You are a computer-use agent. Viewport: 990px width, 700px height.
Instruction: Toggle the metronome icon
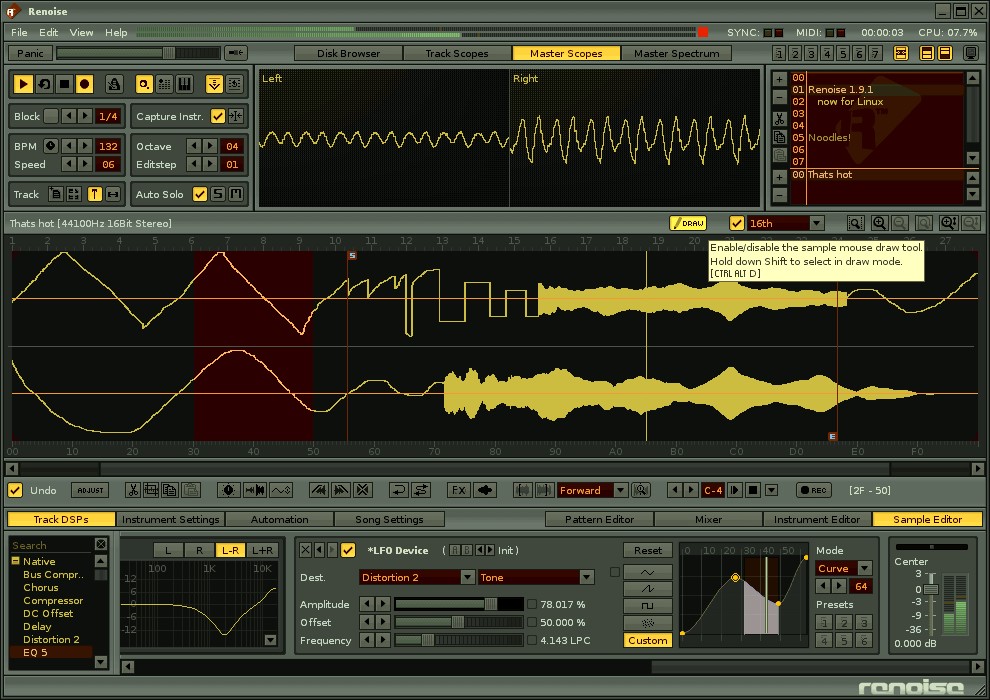(x=114, y=85)
